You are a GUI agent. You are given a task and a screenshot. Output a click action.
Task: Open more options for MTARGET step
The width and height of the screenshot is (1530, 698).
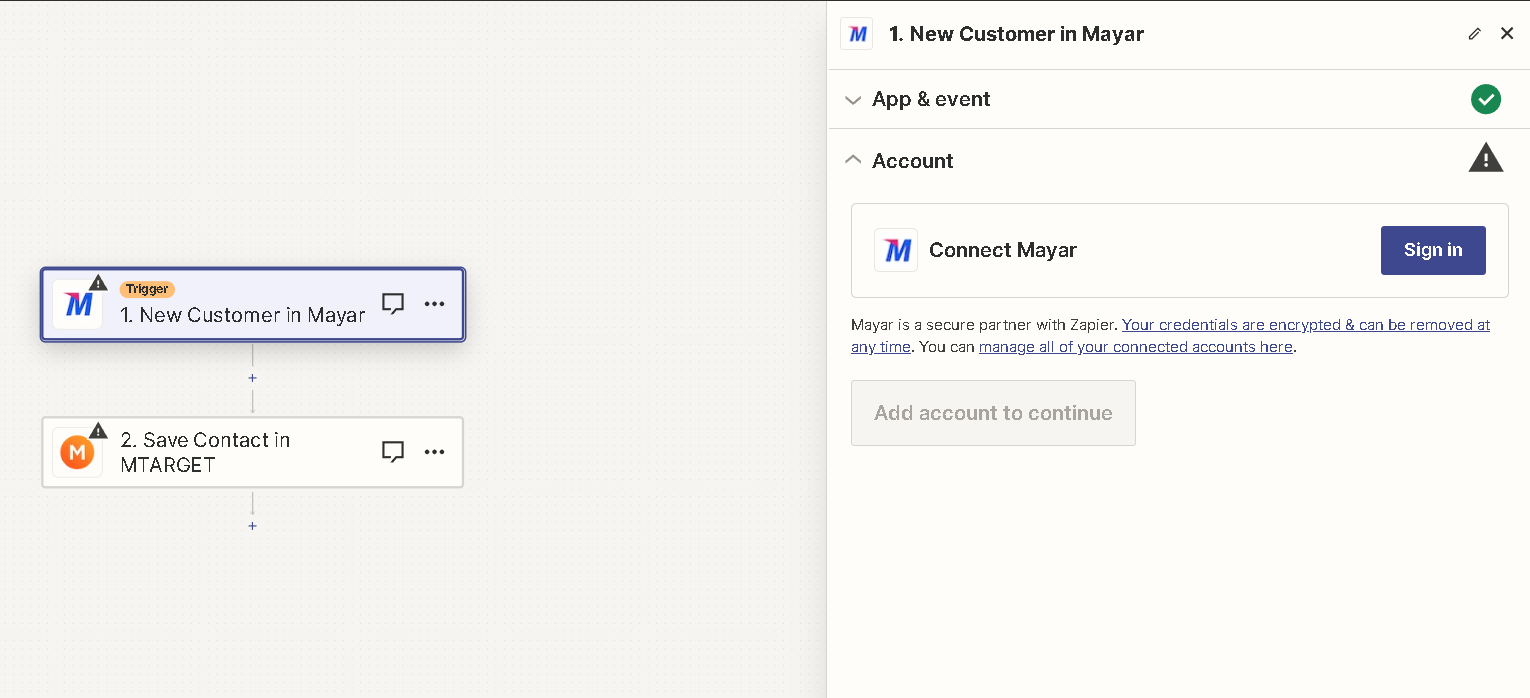(x=434, y=452)
